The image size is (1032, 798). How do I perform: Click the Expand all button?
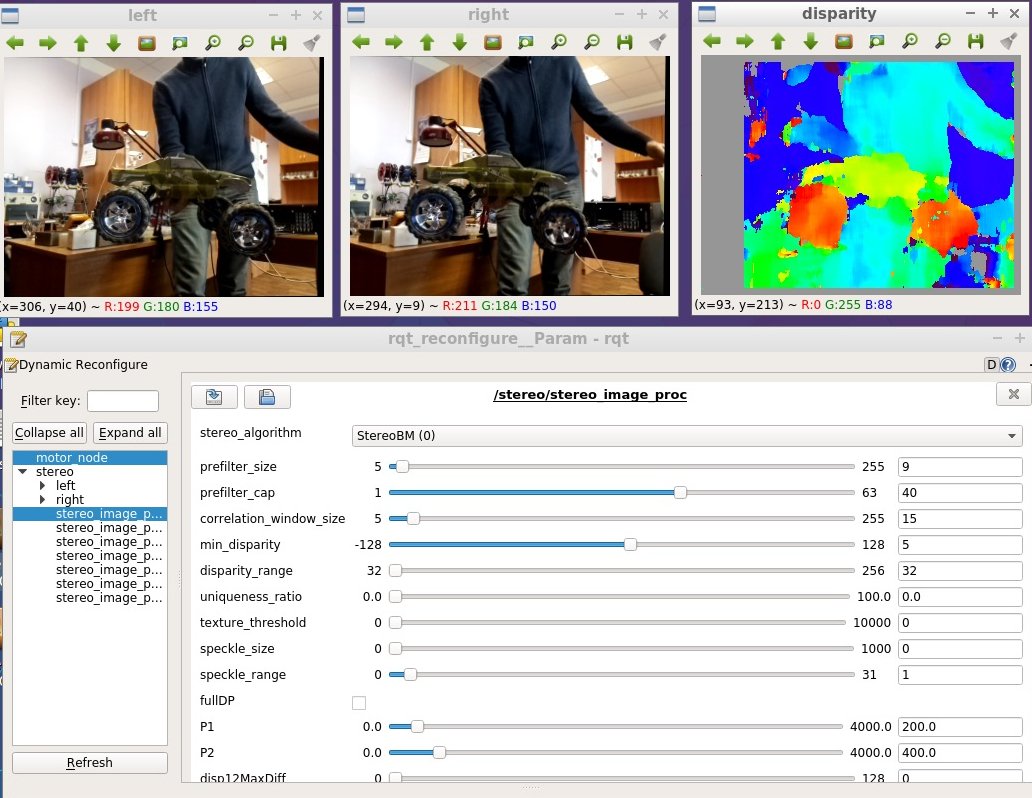click(130, 433)
